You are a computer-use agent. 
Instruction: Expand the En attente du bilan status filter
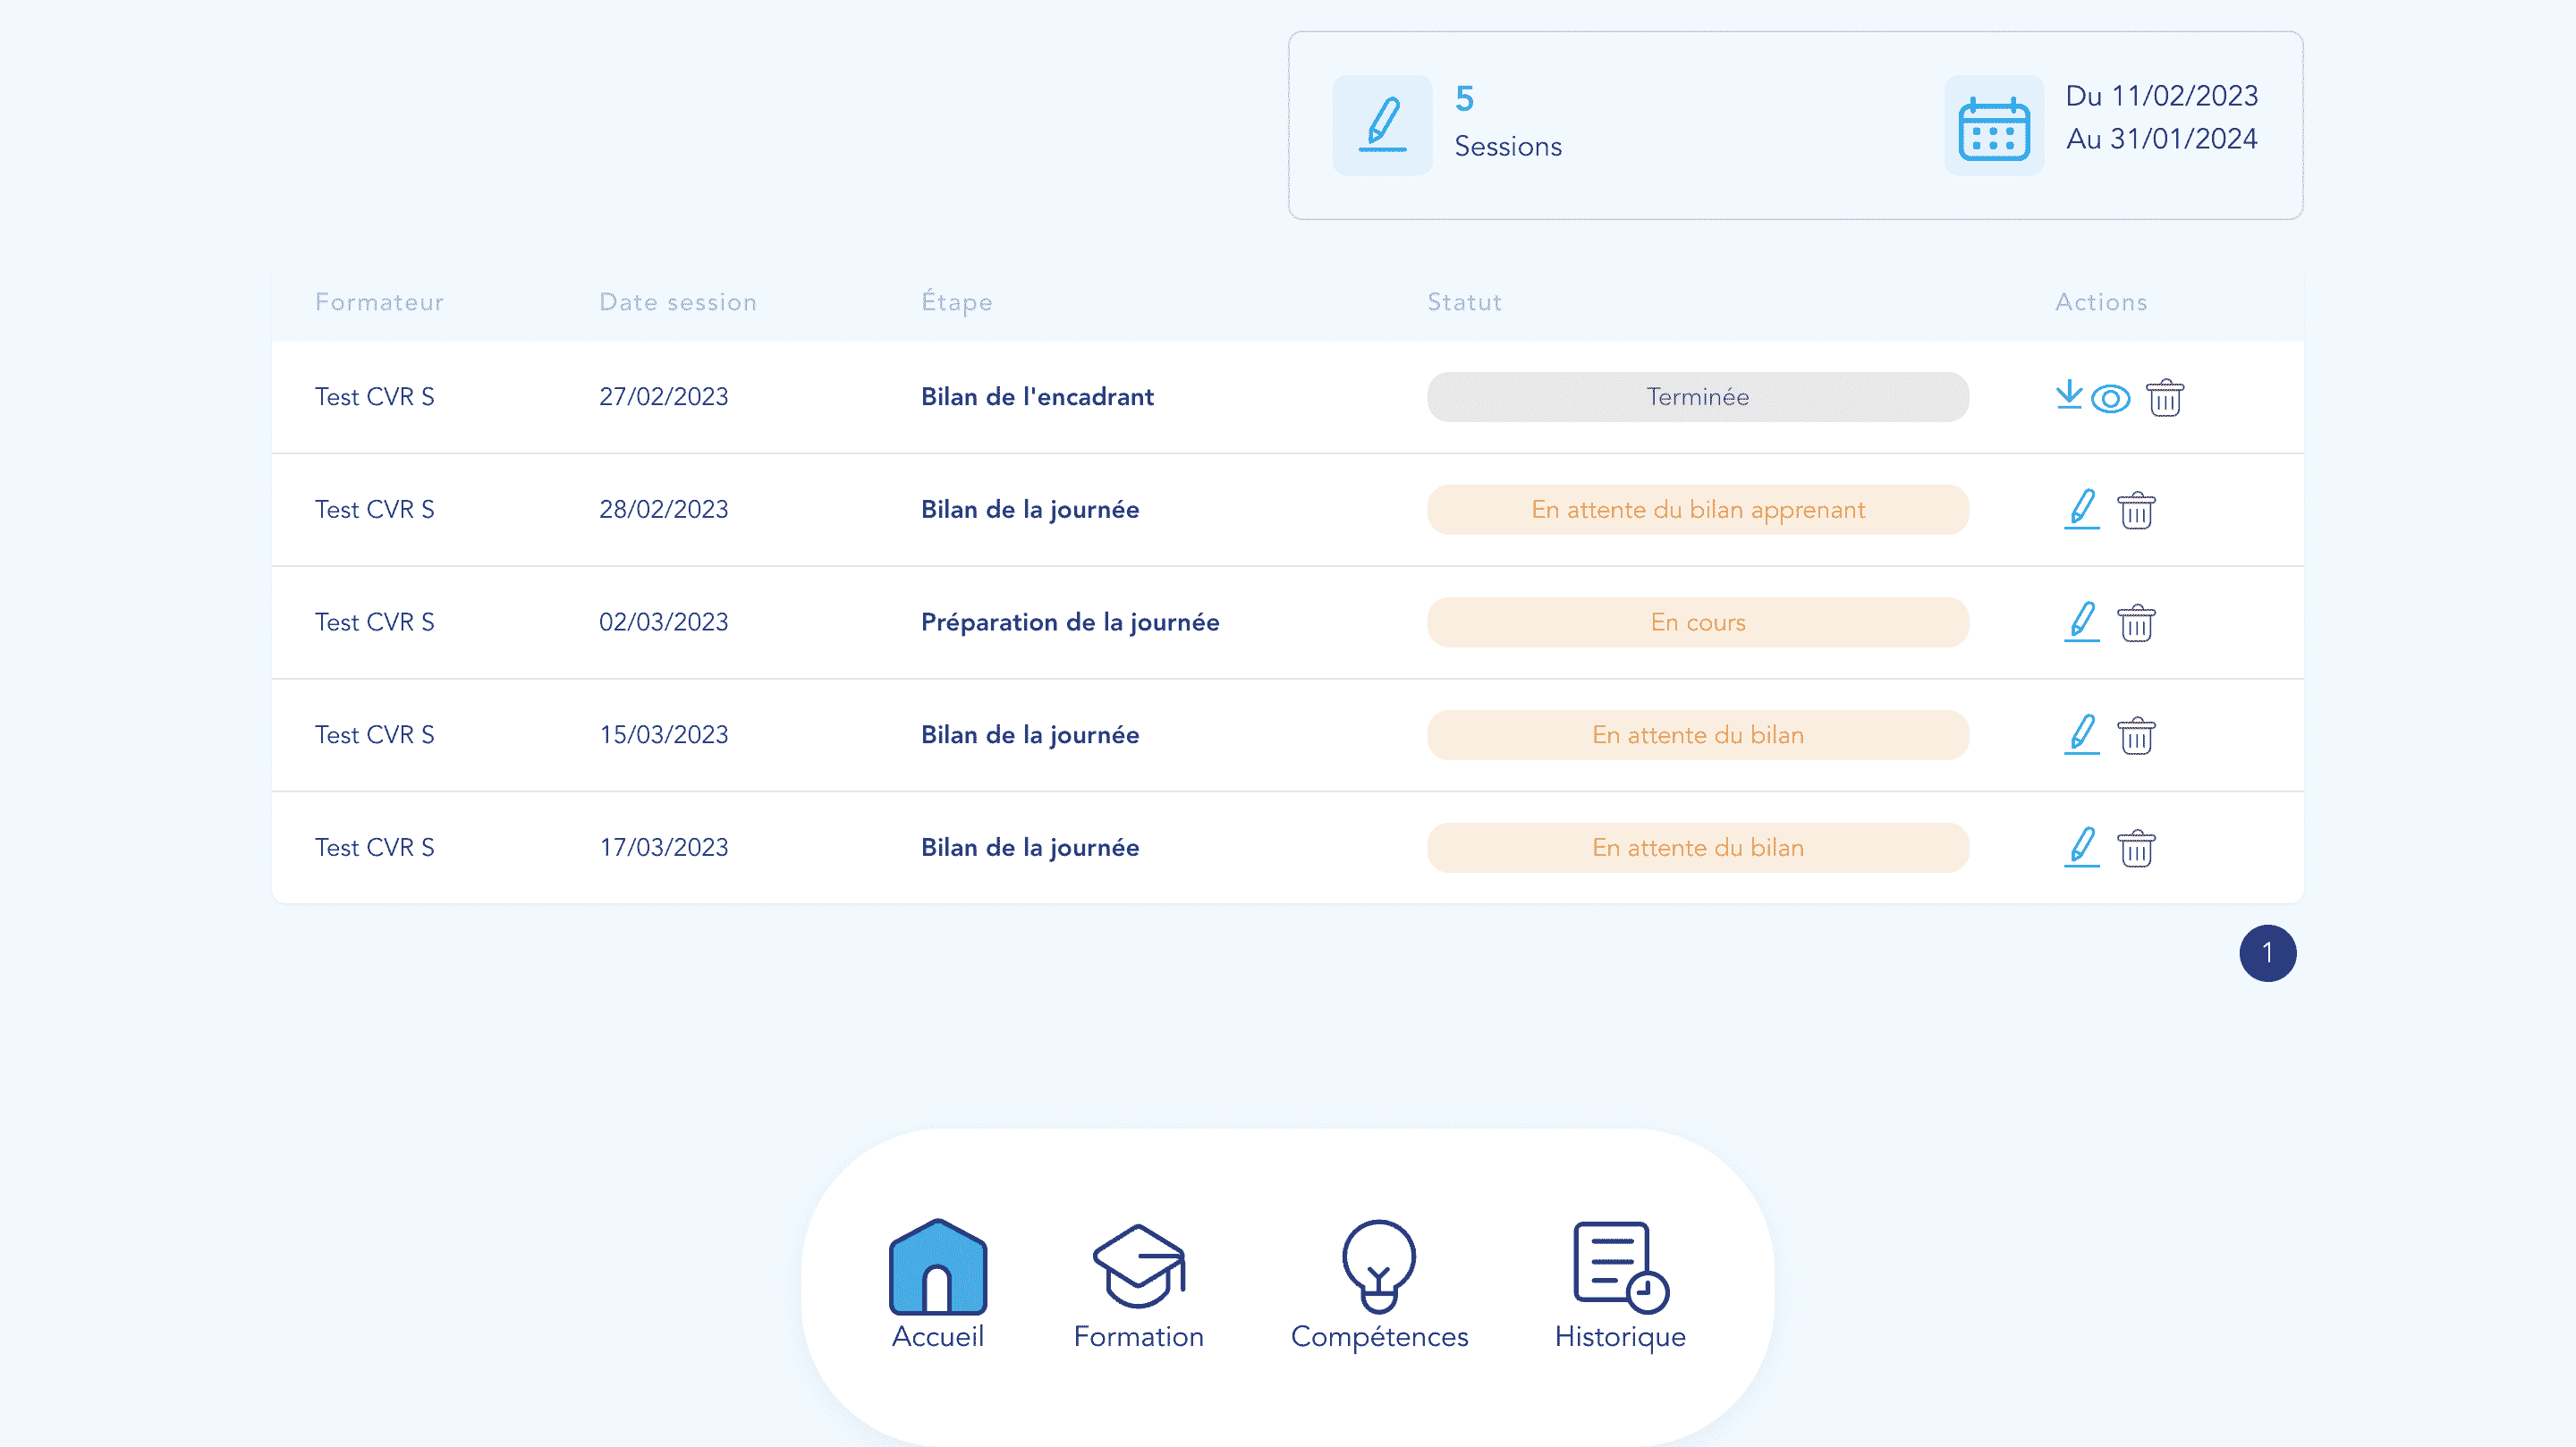[x=1697, y=734]
